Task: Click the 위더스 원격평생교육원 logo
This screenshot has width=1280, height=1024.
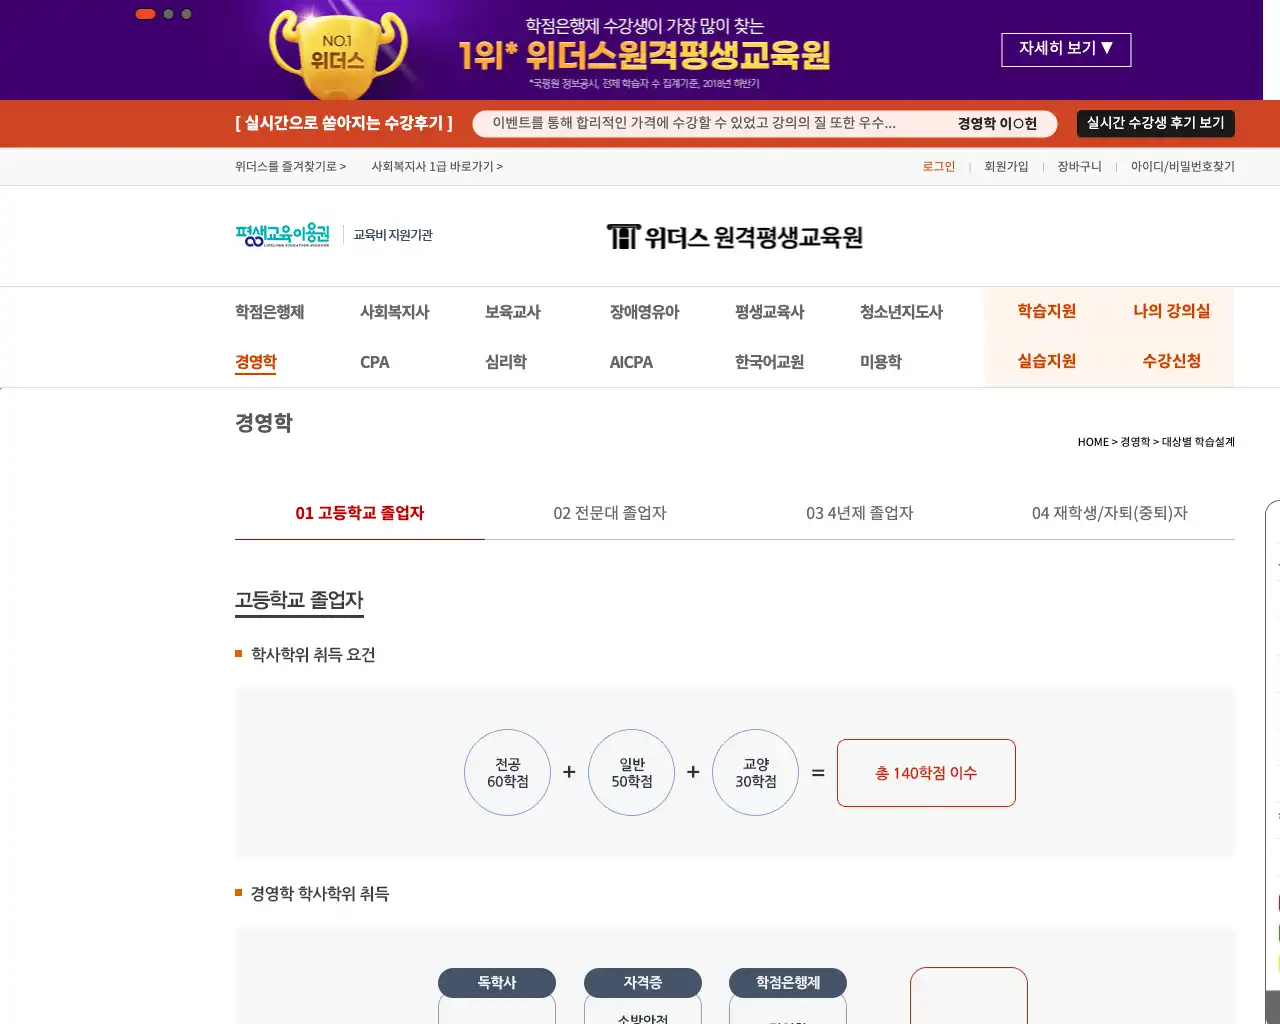Action: pos(737,236)
